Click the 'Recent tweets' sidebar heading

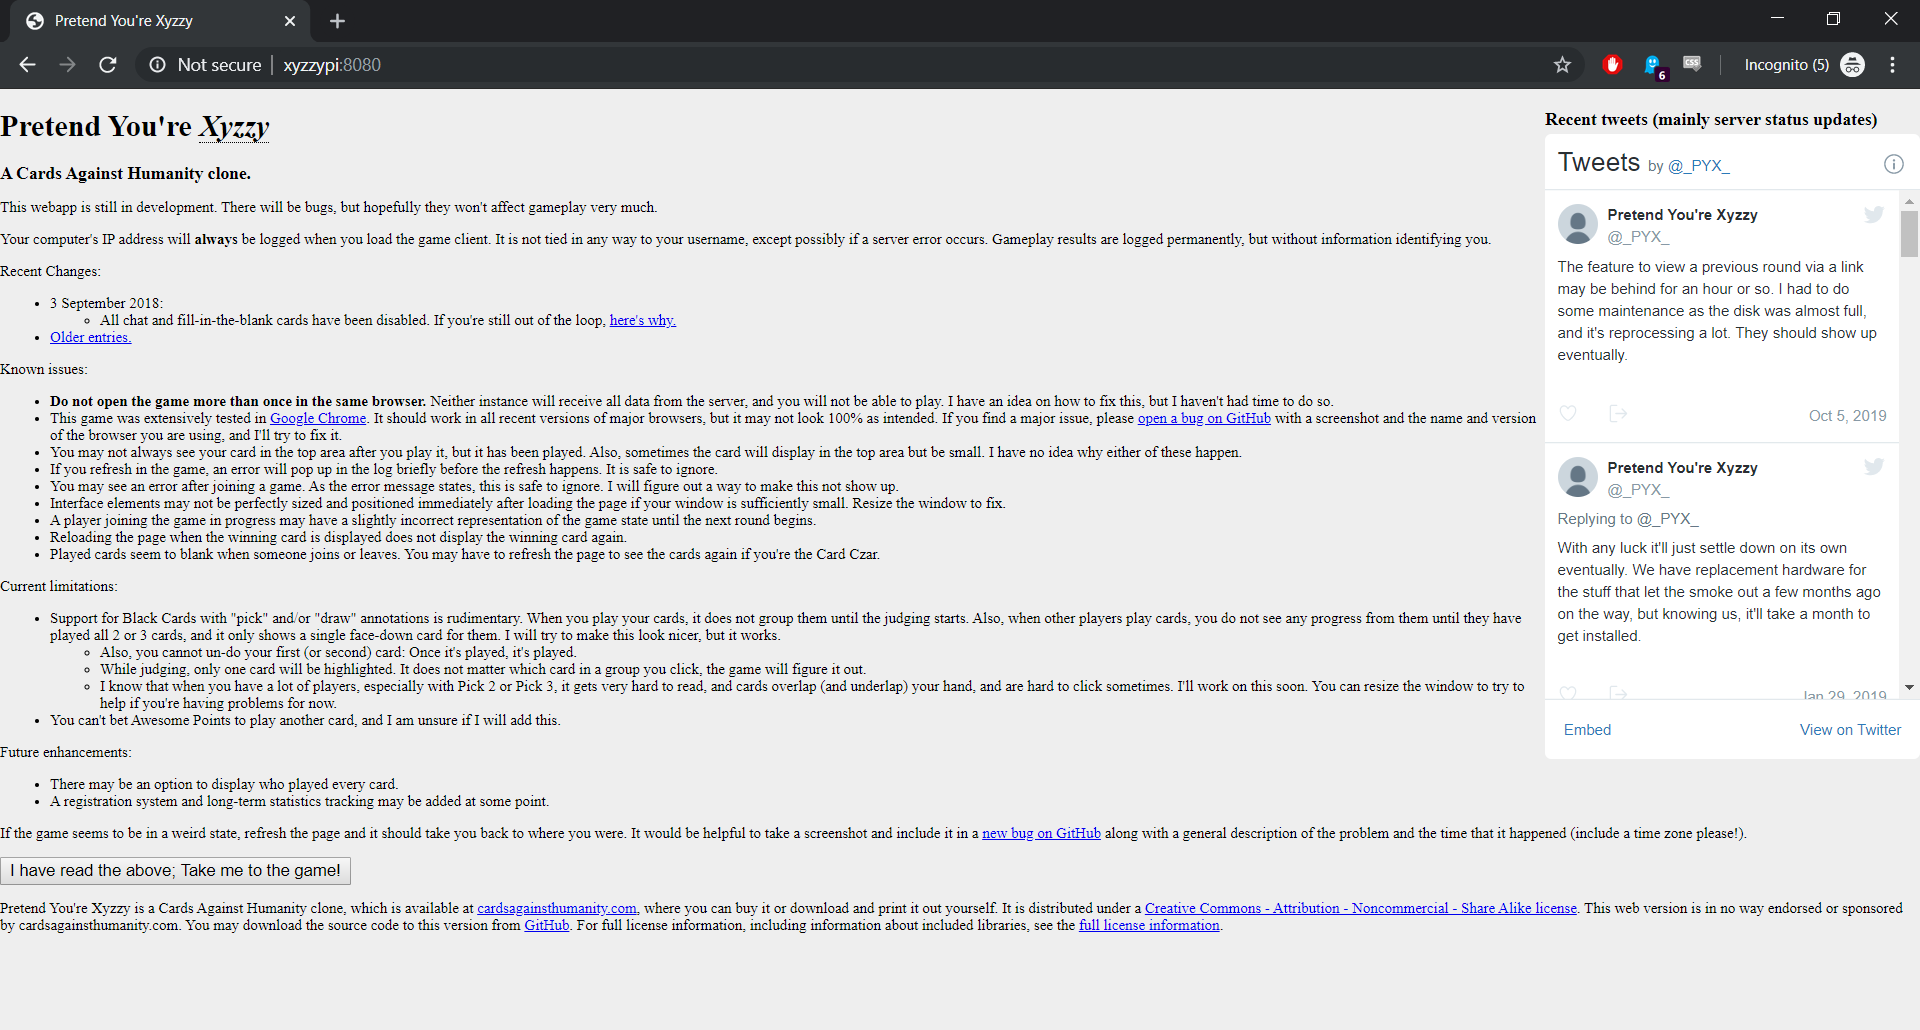(x=1710, y=120)
